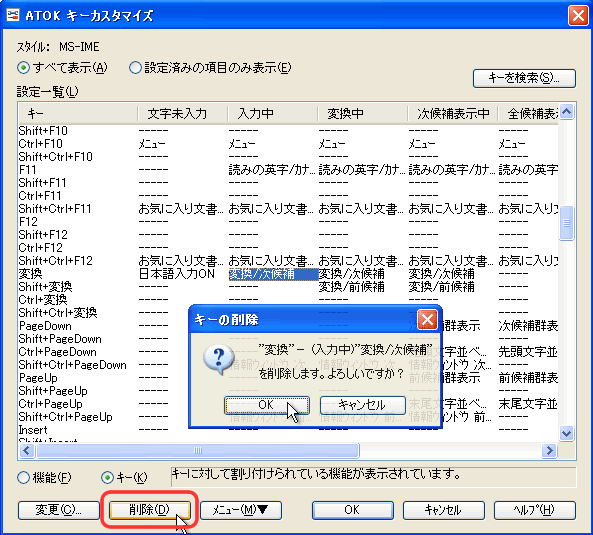The width and height of the screenshot is (593, 535).
Task: Click the list scroll up arrow
Action: point(567,112)
